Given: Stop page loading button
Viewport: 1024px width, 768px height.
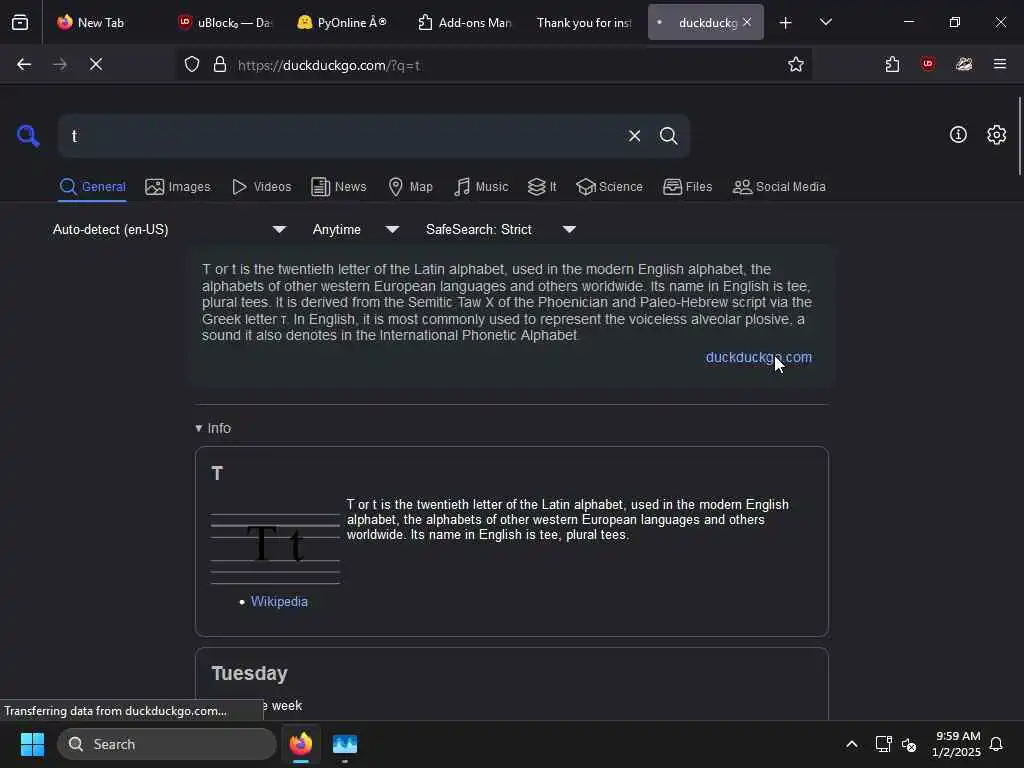Looking at the screenshot, I should pyautogui.click(x=96, y=64).
